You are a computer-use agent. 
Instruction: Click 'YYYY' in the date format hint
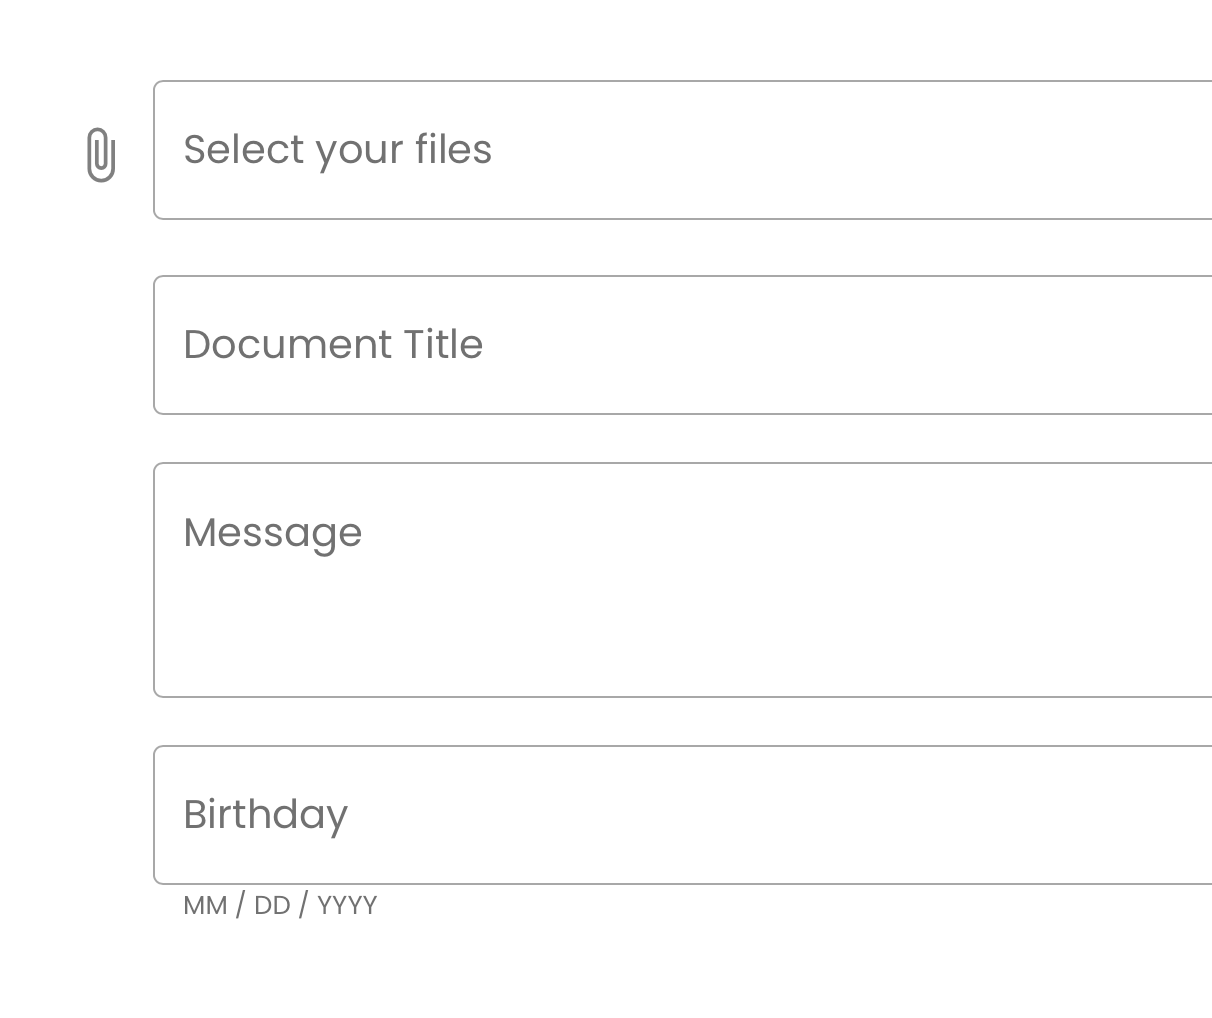[x=347, y=905]
